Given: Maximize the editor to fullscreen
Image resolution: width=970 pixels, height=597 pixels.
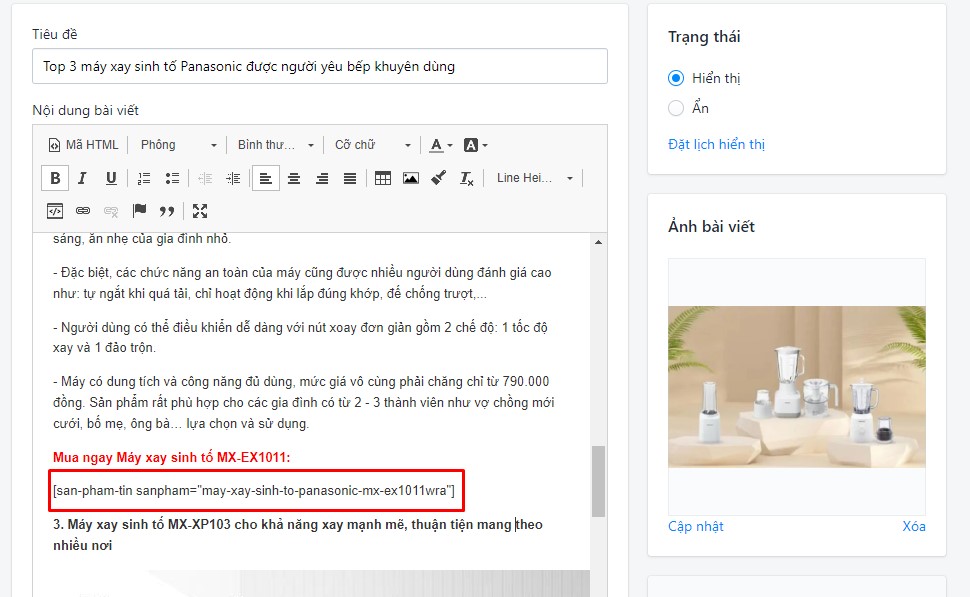Looking at the screenshot, I should [x=200, y=211].
